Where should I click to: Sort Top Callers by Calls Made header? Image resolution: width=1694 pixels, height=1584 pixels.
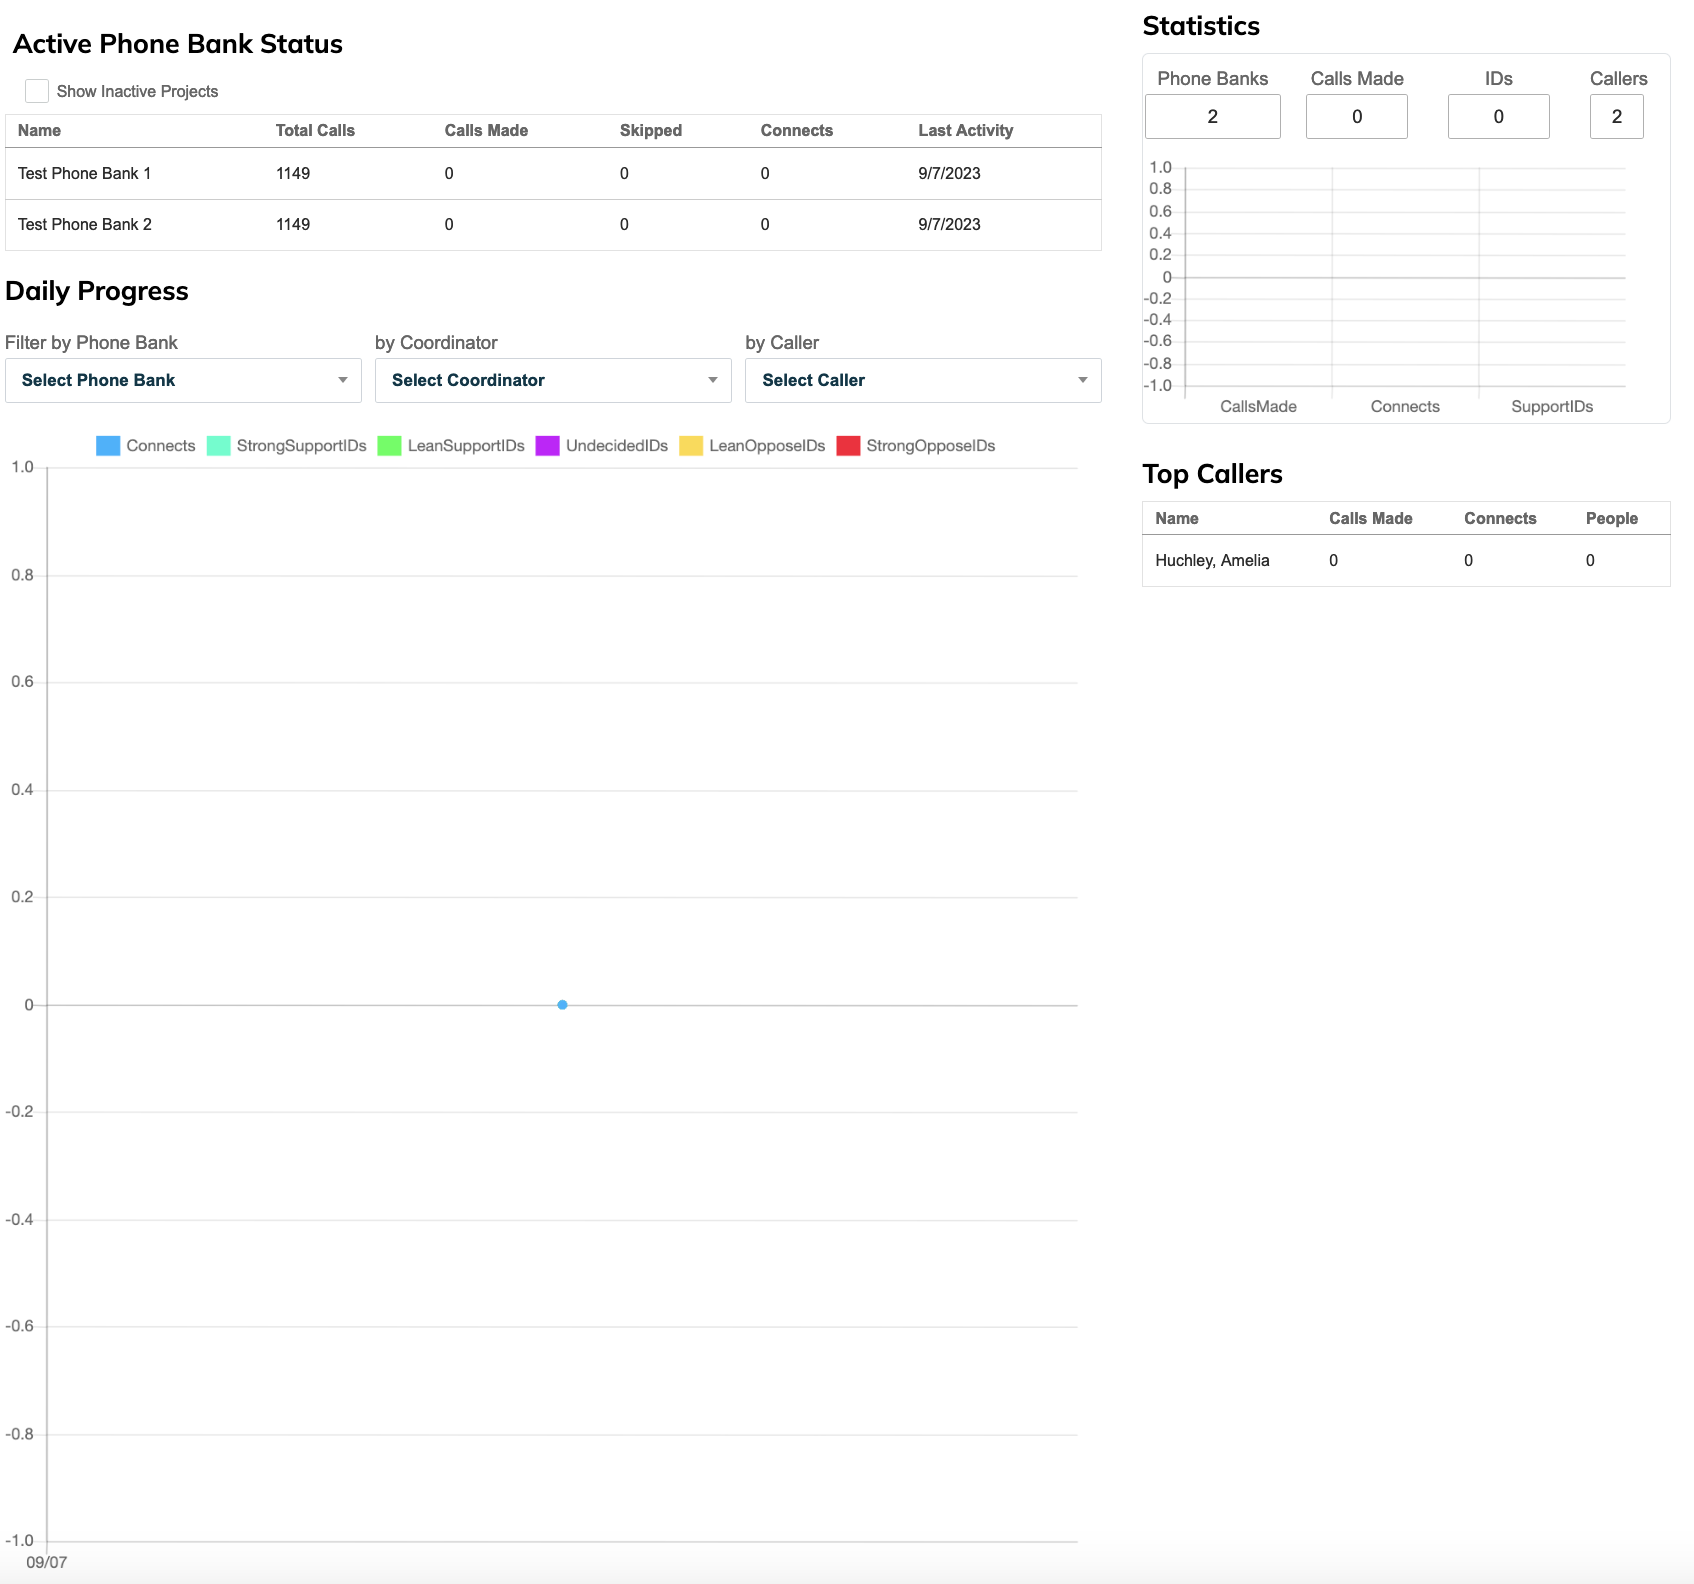point(1370,518)
